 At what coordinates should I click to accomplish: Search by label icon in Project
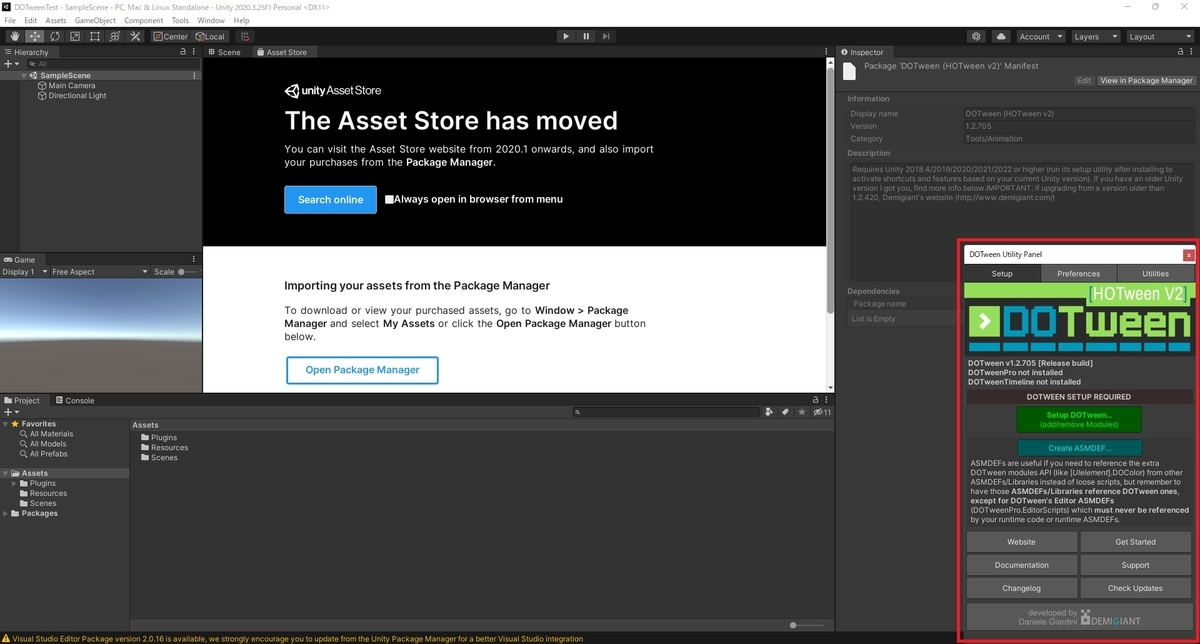[785, 412]
